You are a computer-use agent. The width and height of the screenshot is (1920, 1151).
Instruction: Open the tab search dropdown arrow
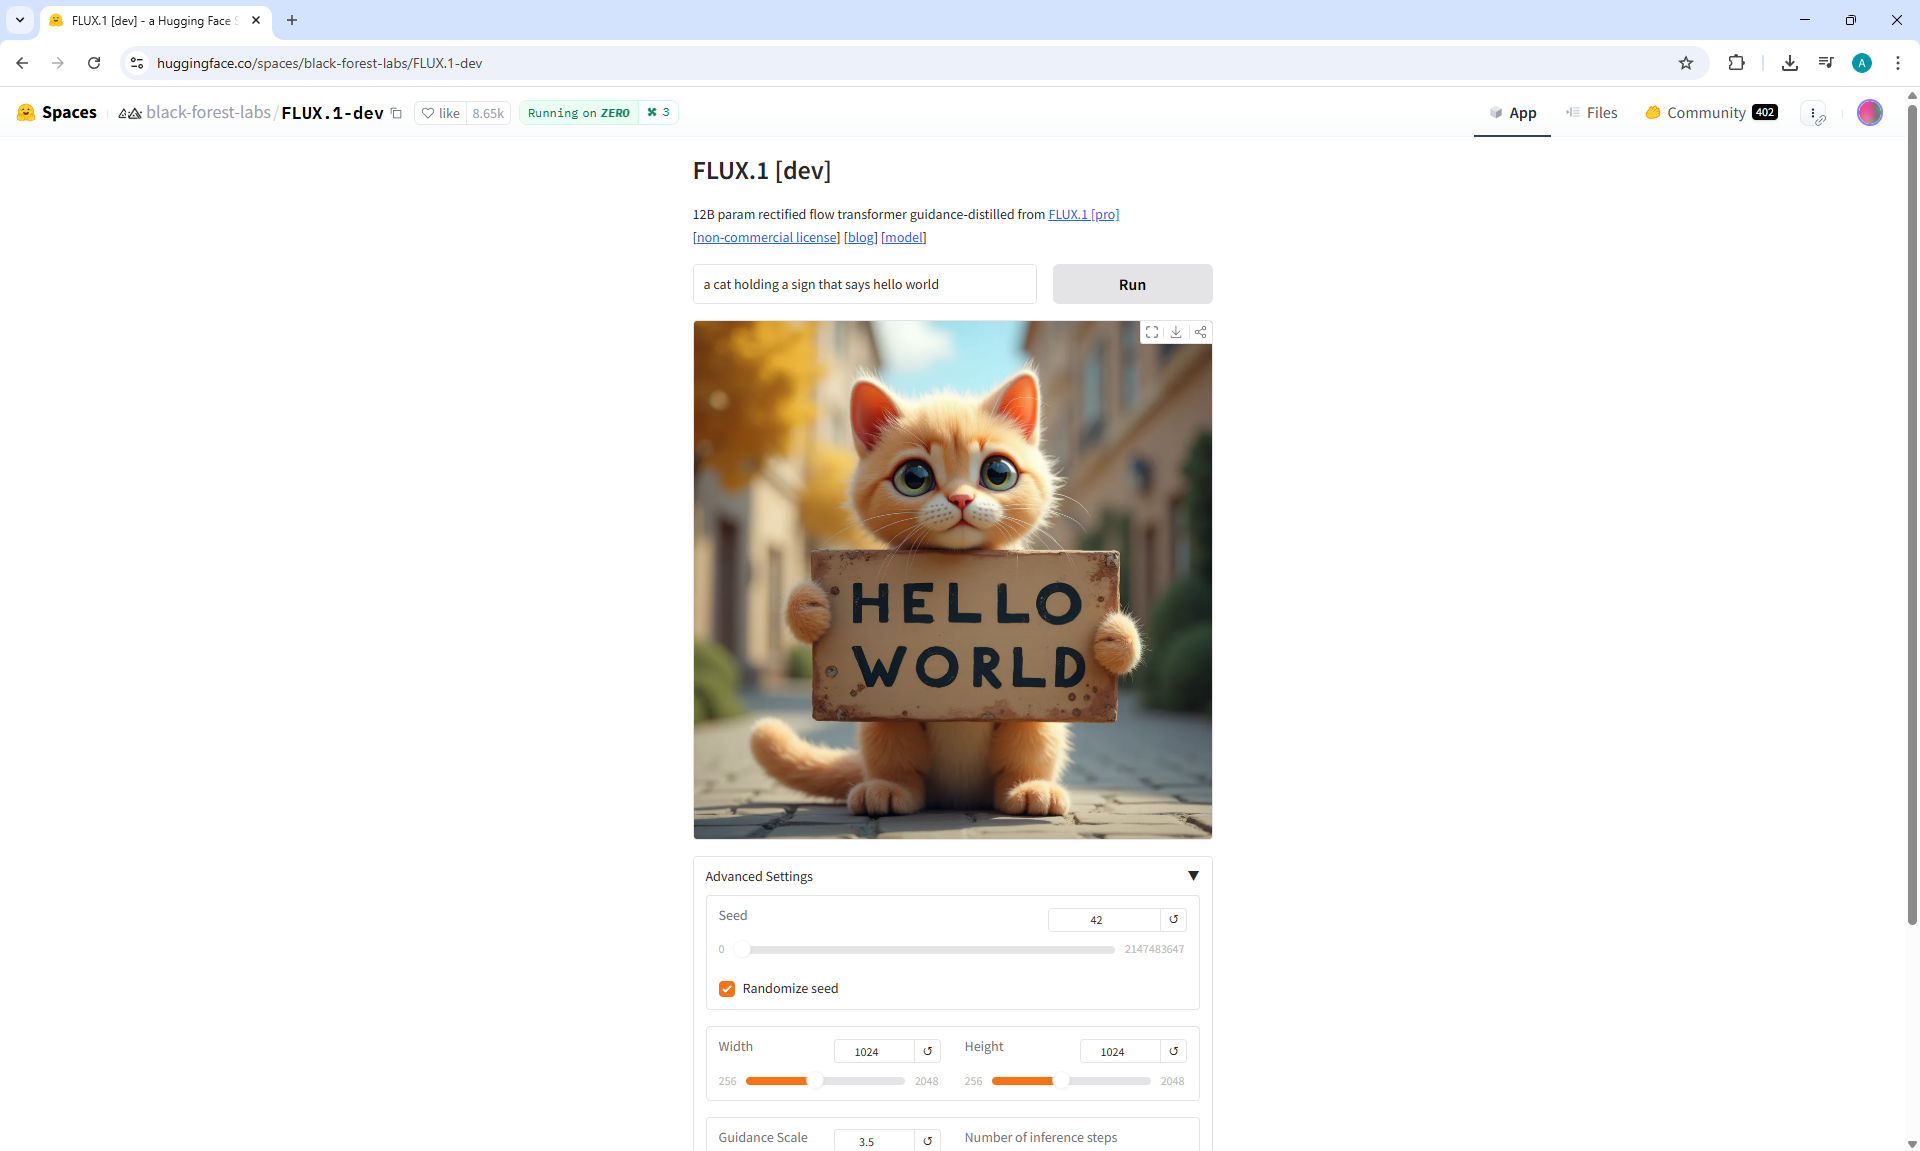[x=19, y=20]
